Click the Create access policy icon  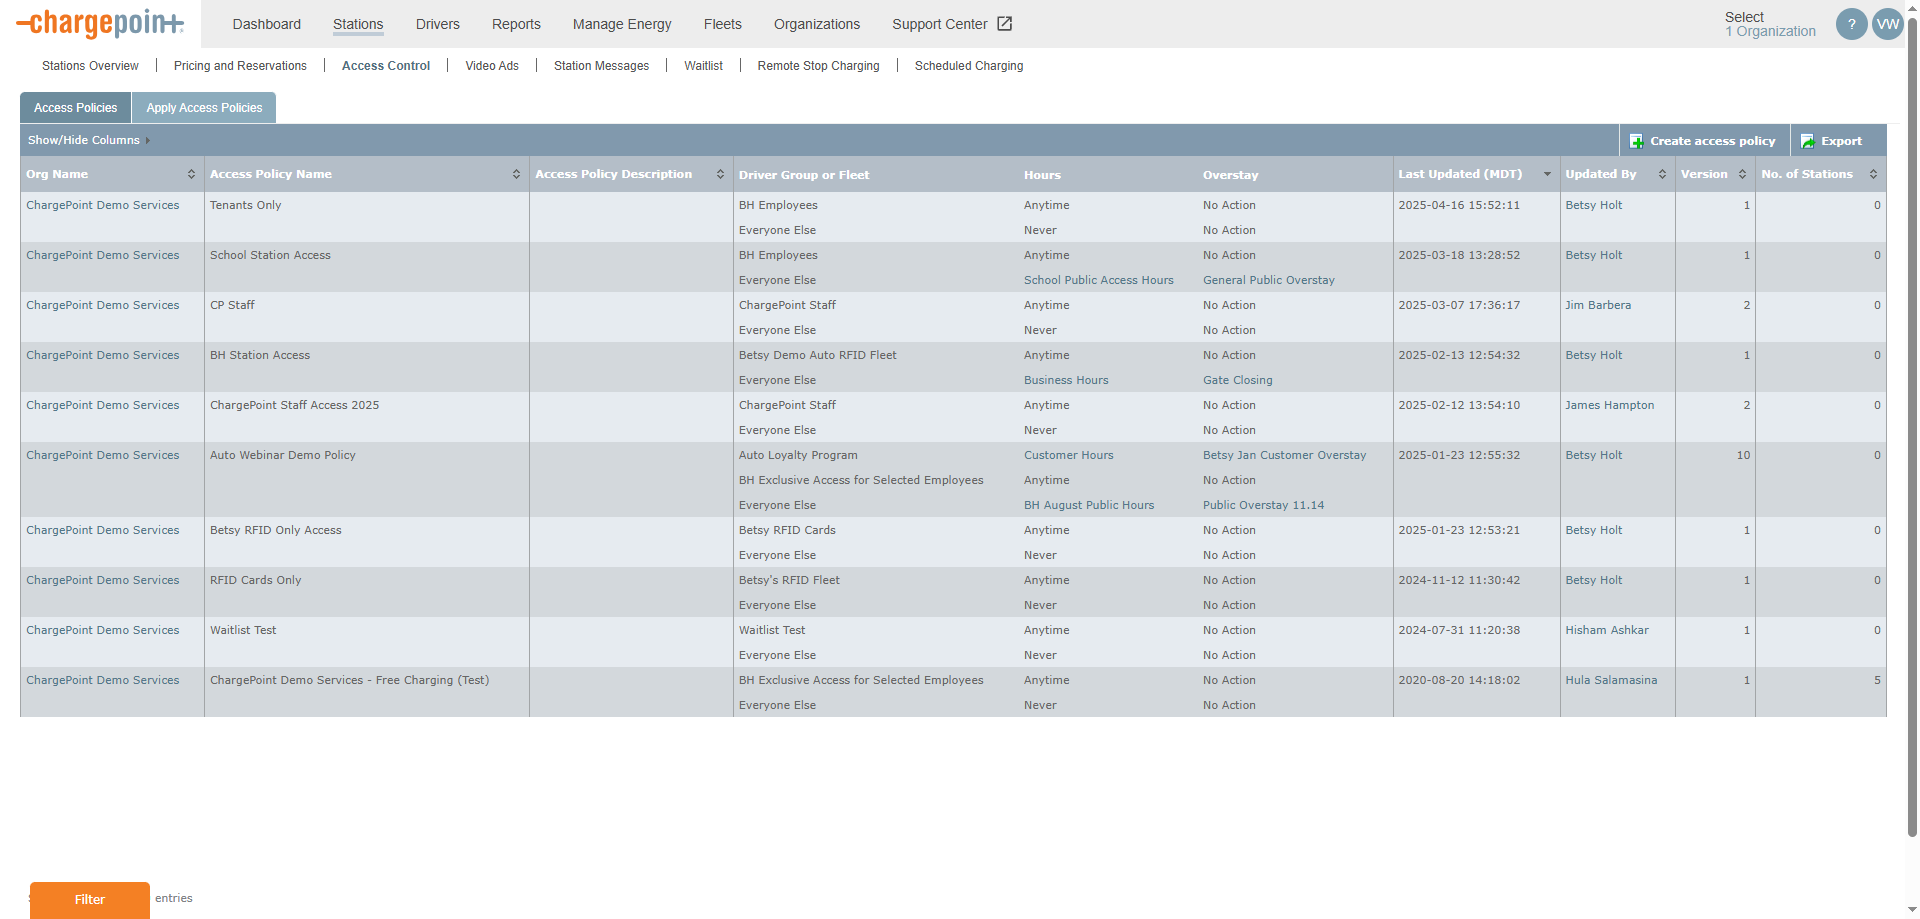click(x=1636, y=141)
